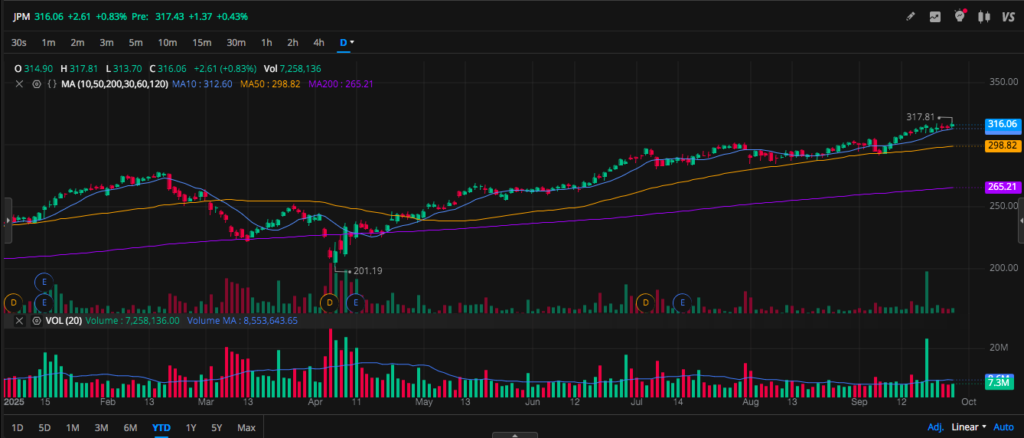Open the chart indicators icon

click(x=935, y=16)
